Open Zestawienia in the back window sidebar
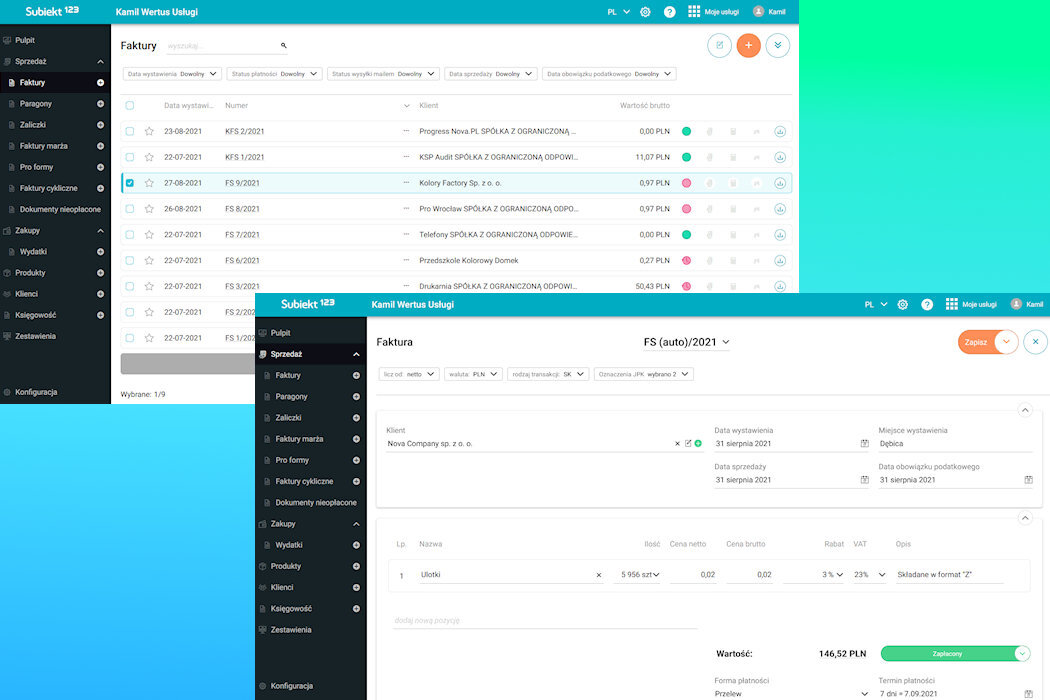Viewport: 1050px width, 700px height. [35, 336]
